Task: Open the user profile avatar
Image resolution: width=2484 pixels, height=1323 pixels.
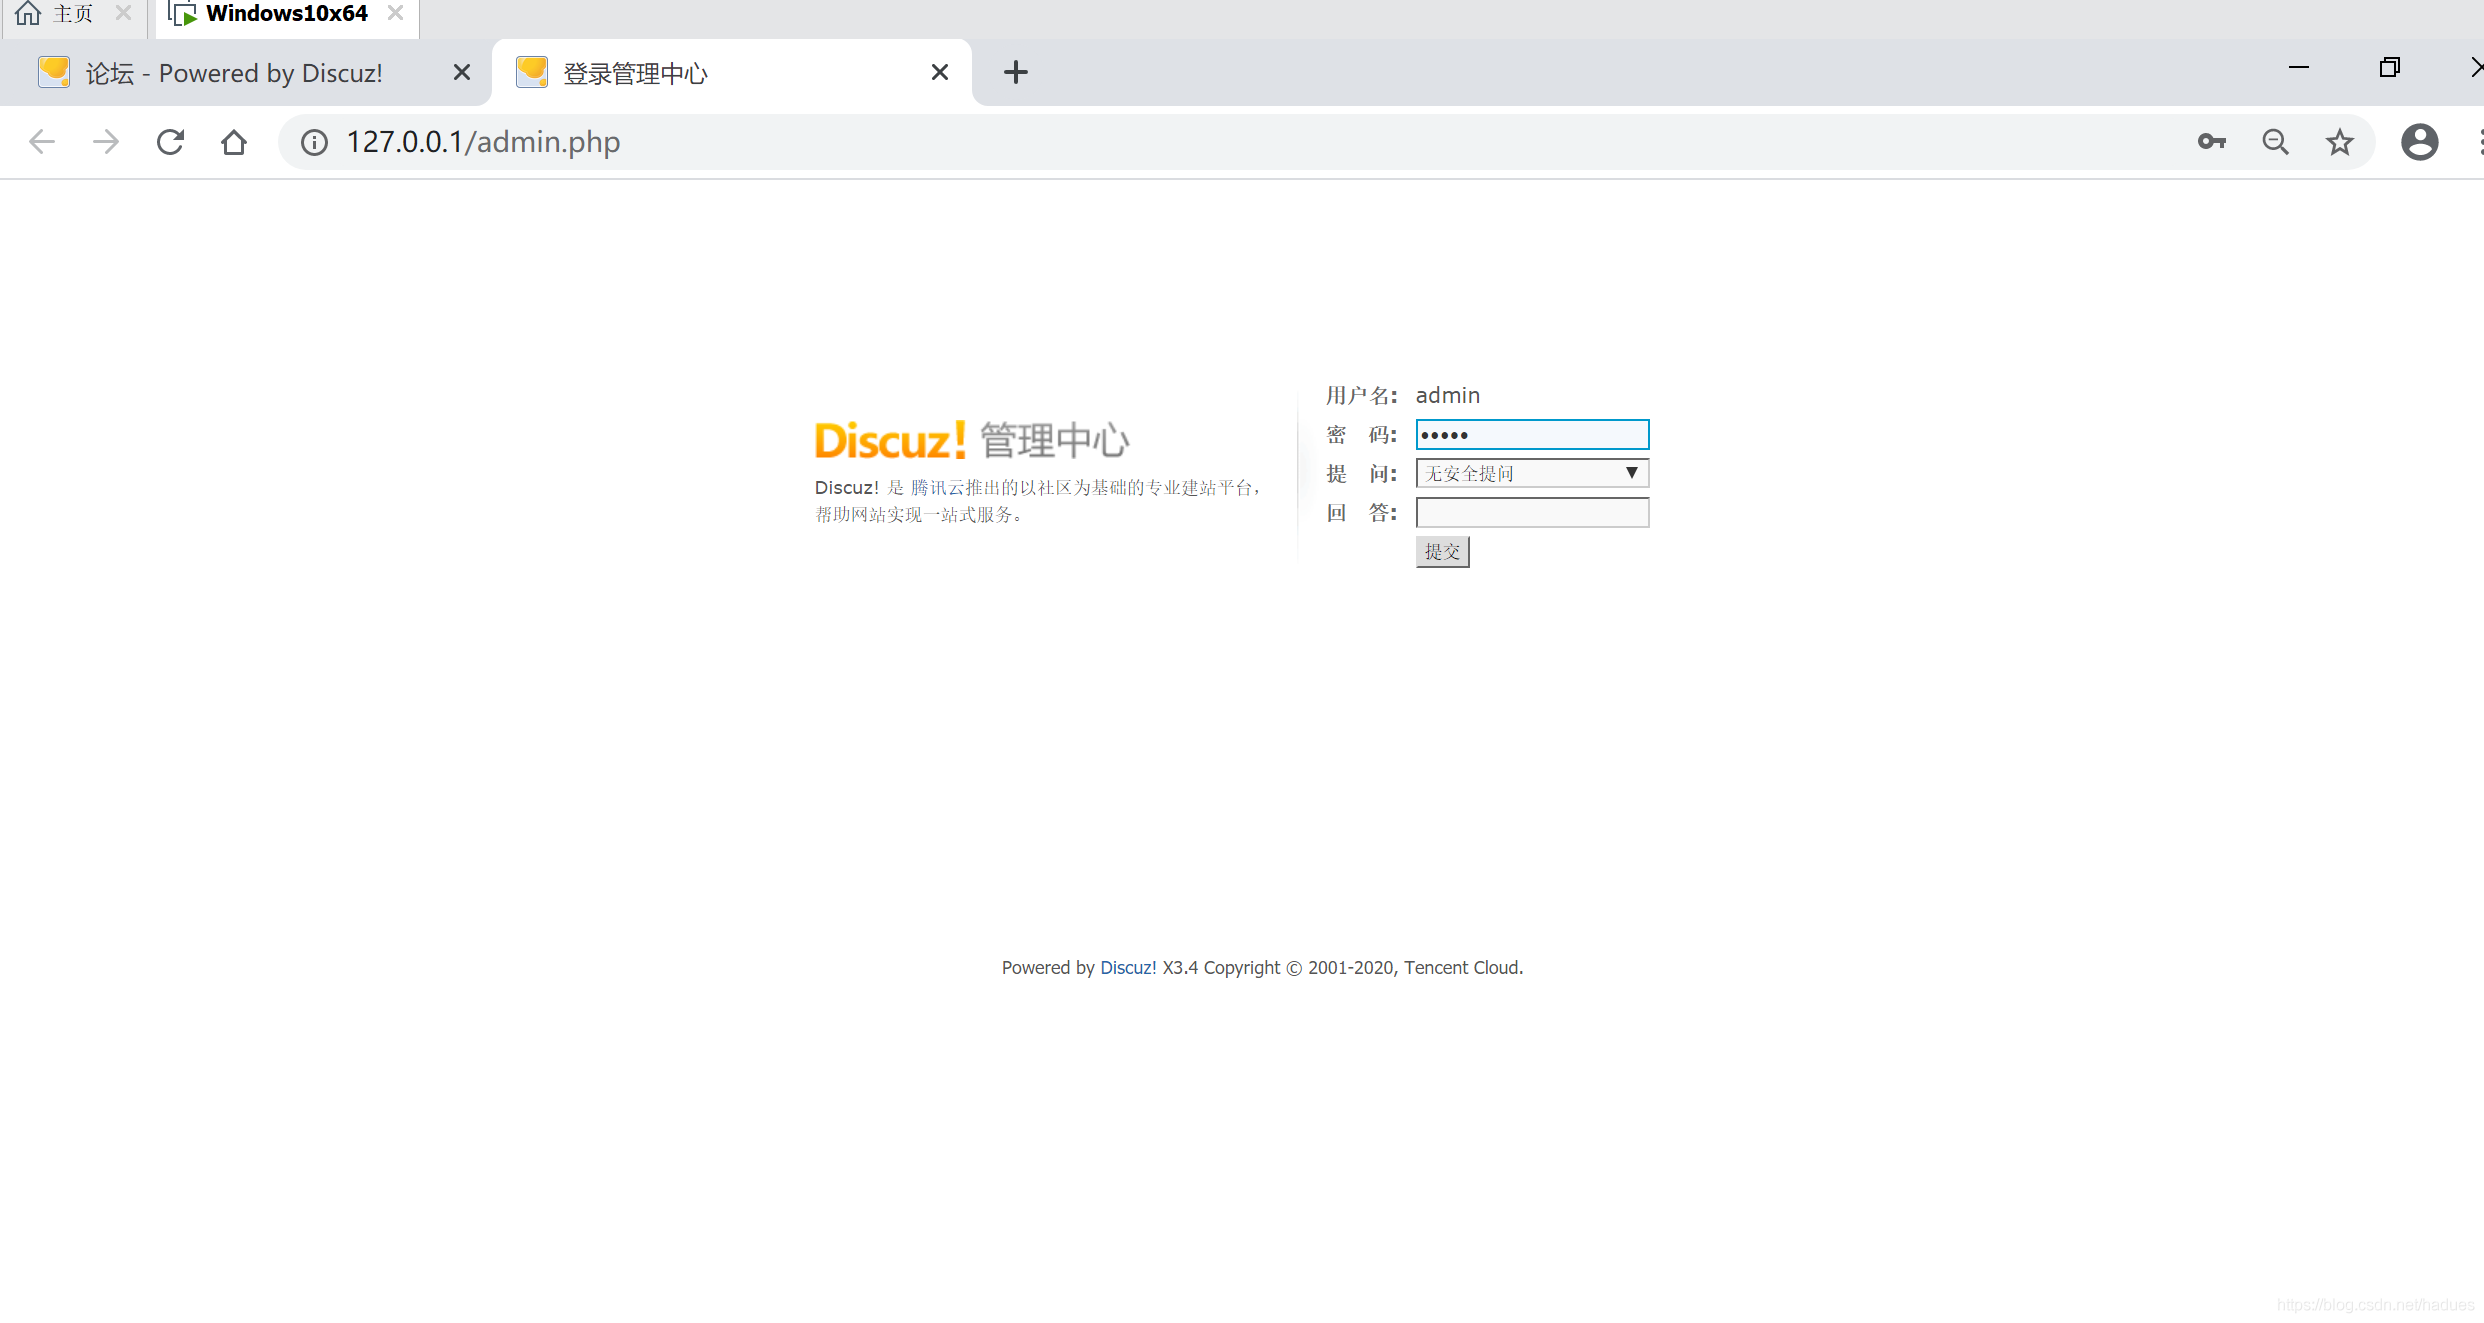Action: [x=2419, y=142]
